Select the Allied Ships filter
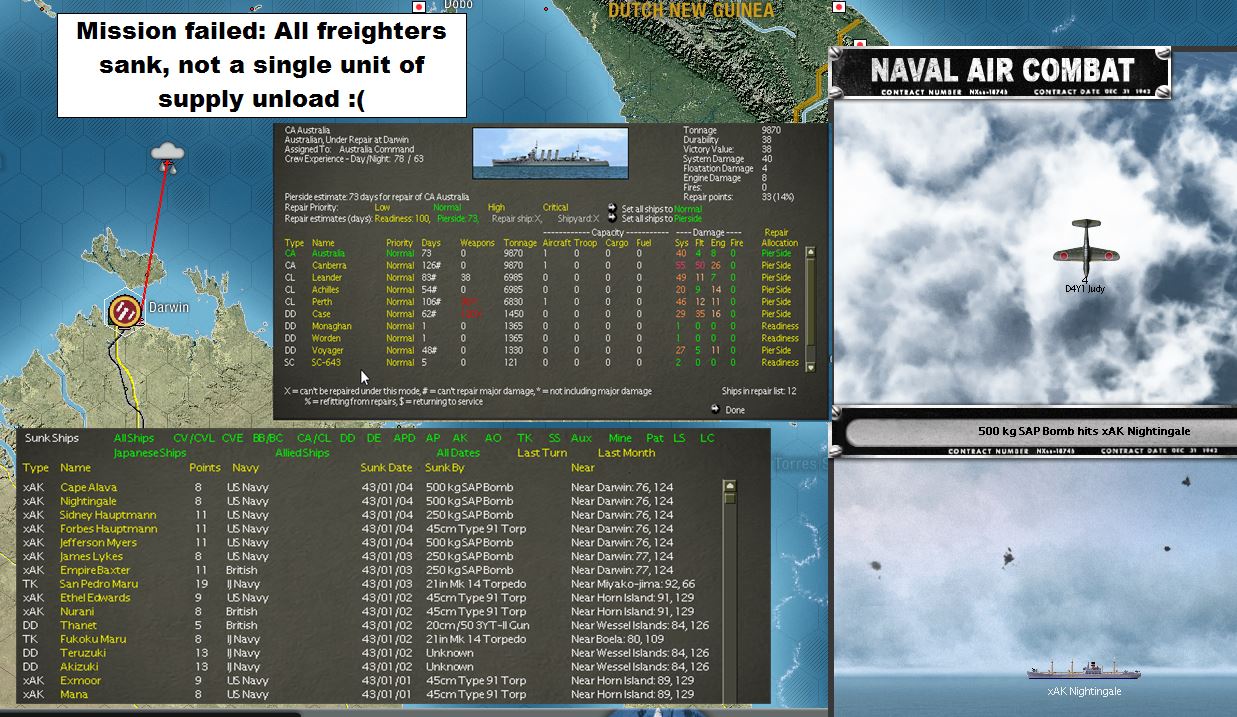 [302, 453]
